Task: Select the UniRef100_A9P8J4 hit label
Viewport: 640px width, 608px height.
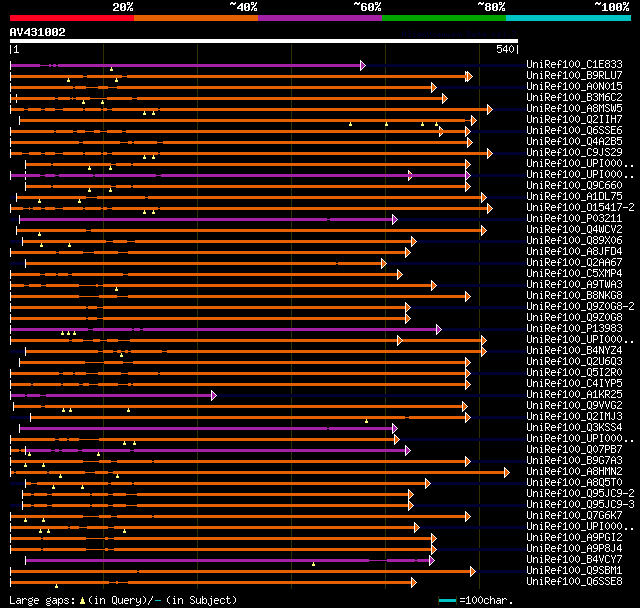Action: (x=574, y=549)
